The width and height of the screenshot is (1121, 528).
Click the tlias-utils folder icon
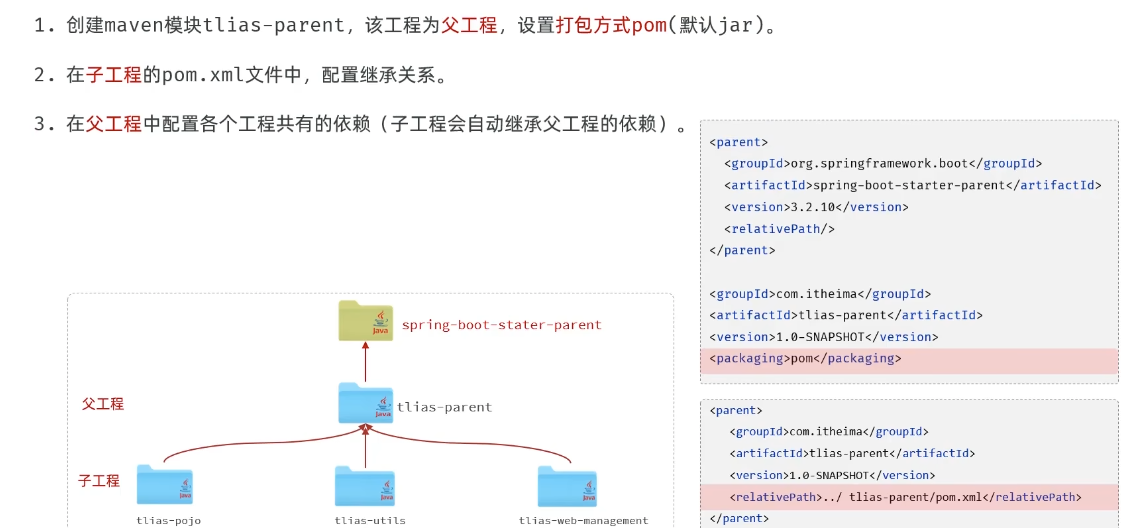coord(365,486)
